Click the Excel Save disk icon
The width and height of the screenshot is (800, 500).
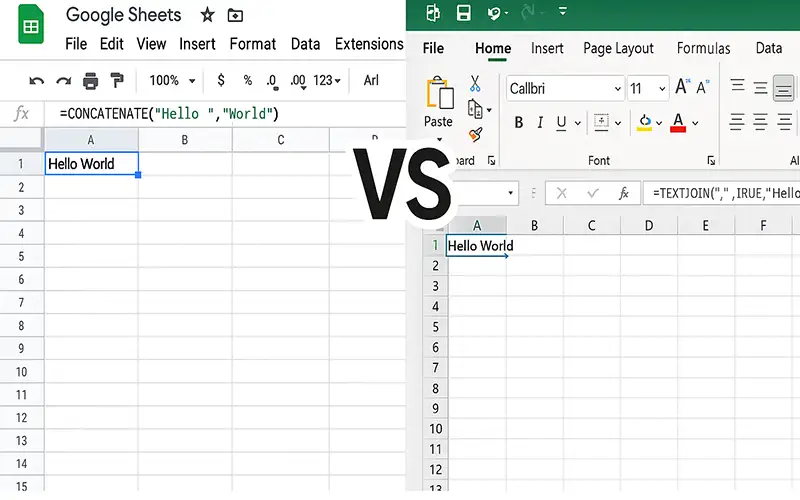pyautogui.click(x=463, y=13)
